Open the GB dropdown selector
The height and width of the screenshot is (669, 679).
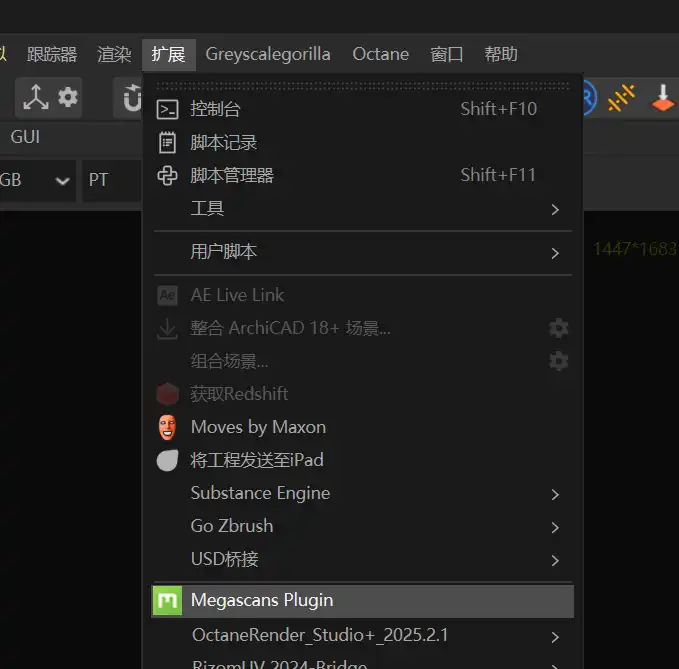[36, 180]
